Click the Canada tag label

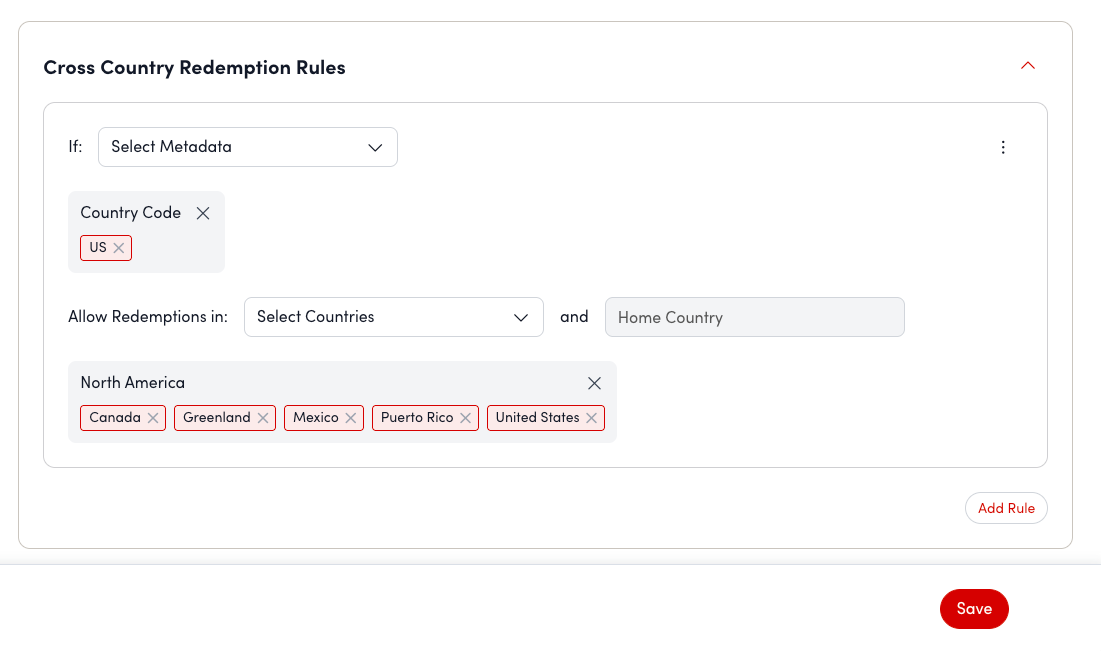point(114,418)
